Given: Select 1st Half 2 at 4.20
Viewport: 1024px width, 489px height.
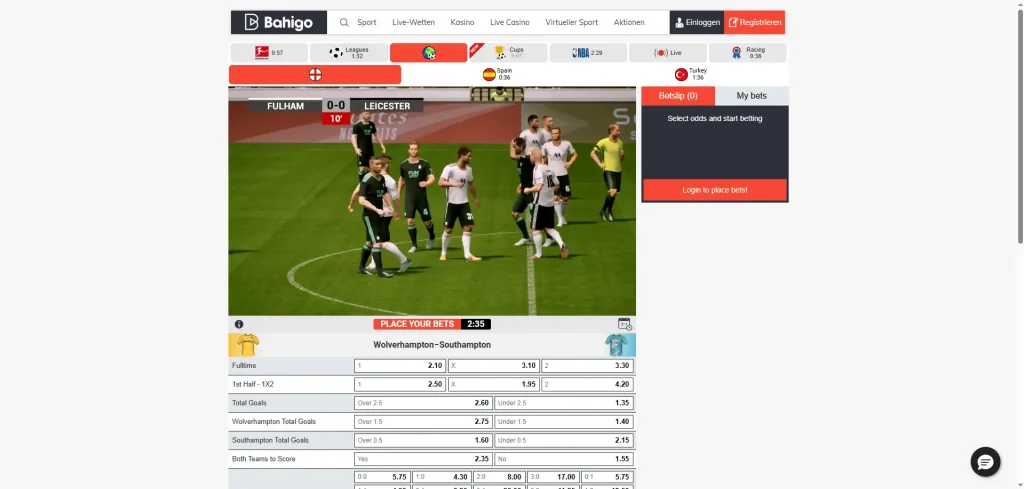Looking at the screenshot, I should coord(587,385).
